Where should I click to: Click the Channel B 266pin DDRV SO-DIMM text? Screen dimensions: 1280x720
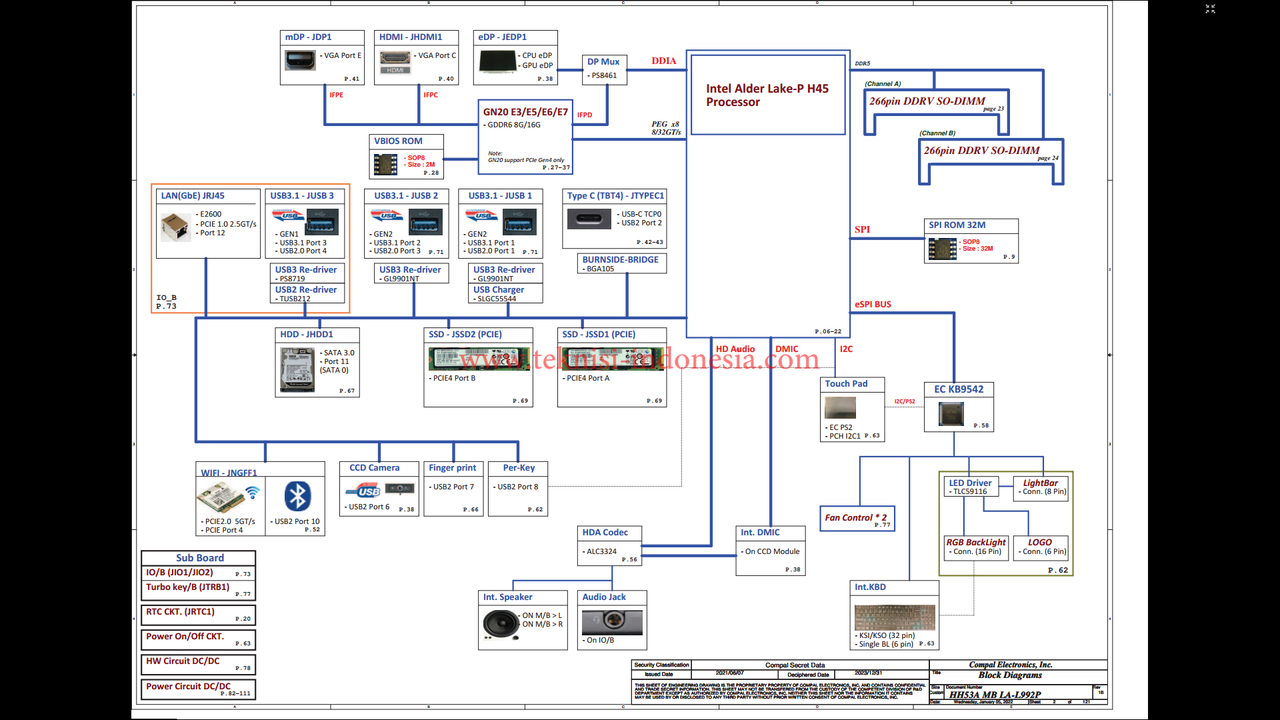(981, 150)
